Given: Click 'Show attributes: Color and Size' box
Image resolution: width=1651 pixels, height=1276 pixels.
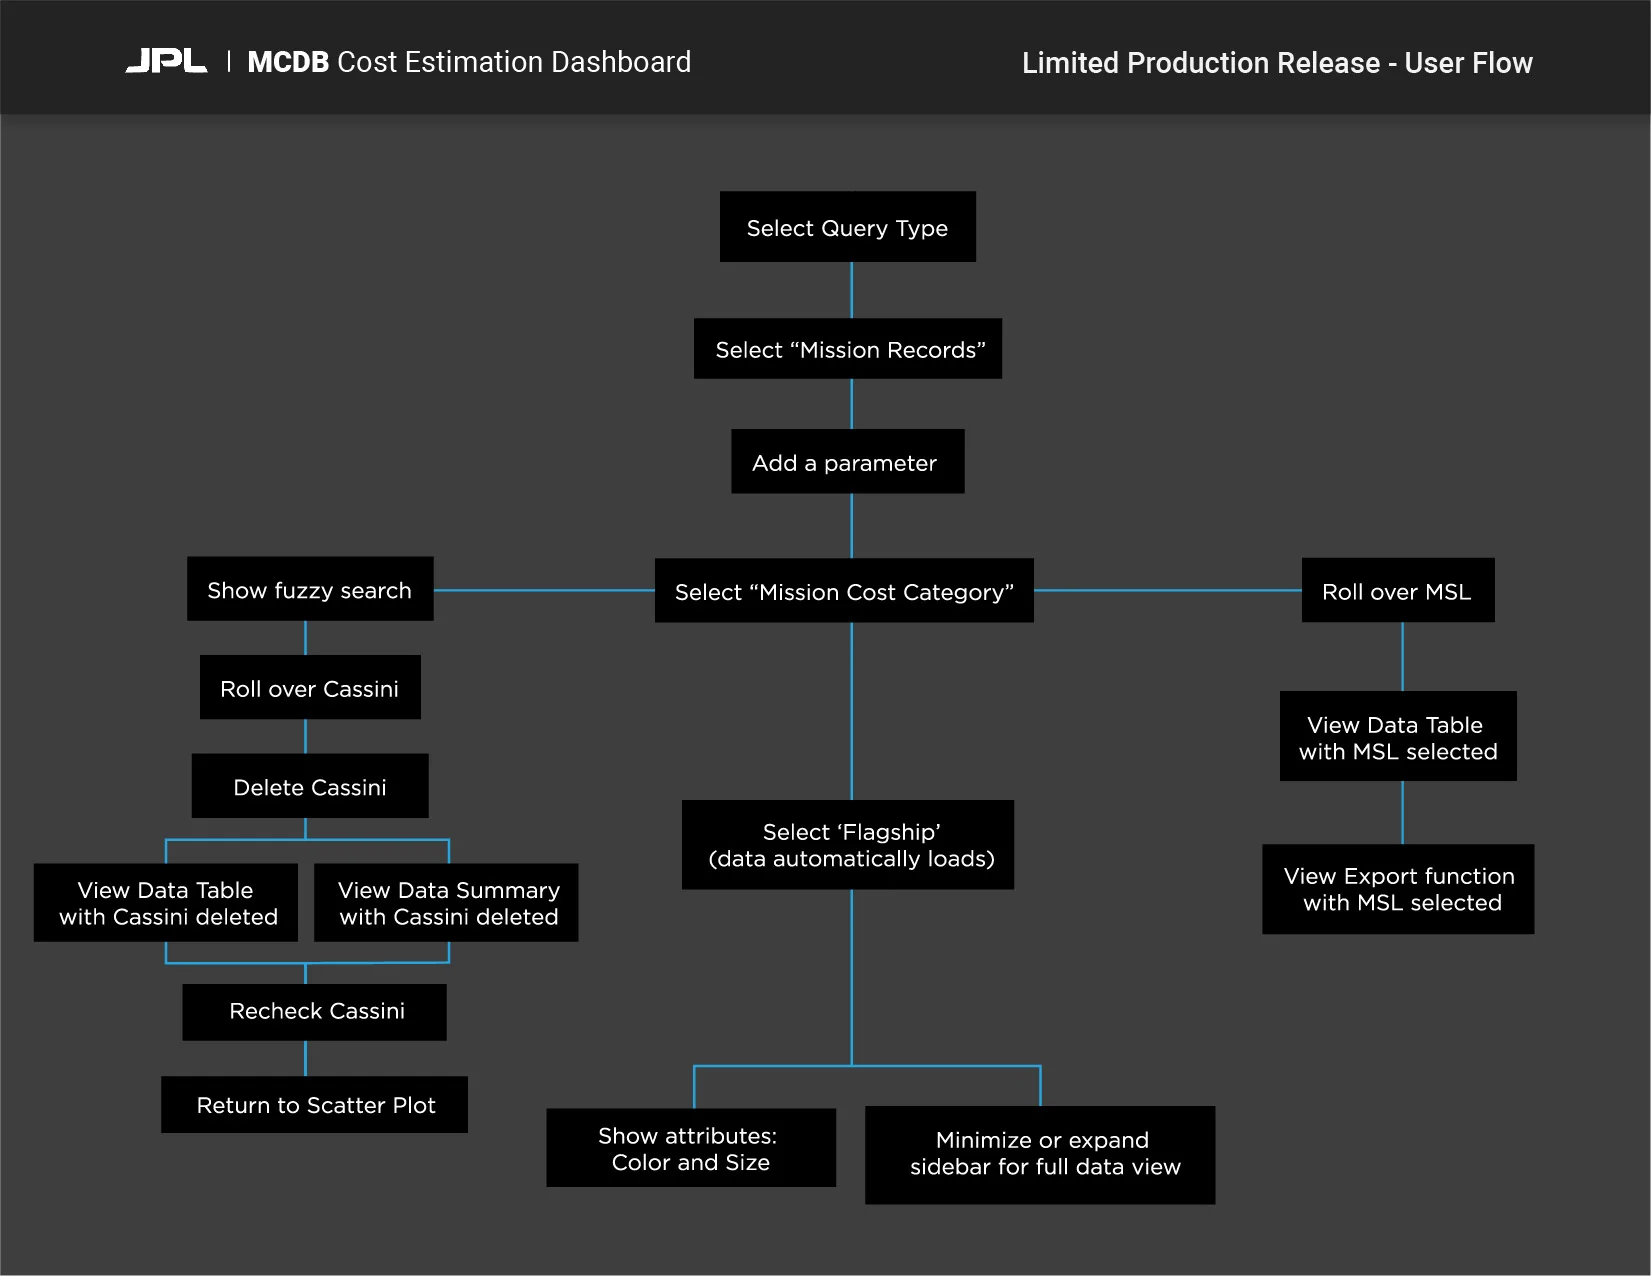Looking at the screenshot, I should (691, 1148).
